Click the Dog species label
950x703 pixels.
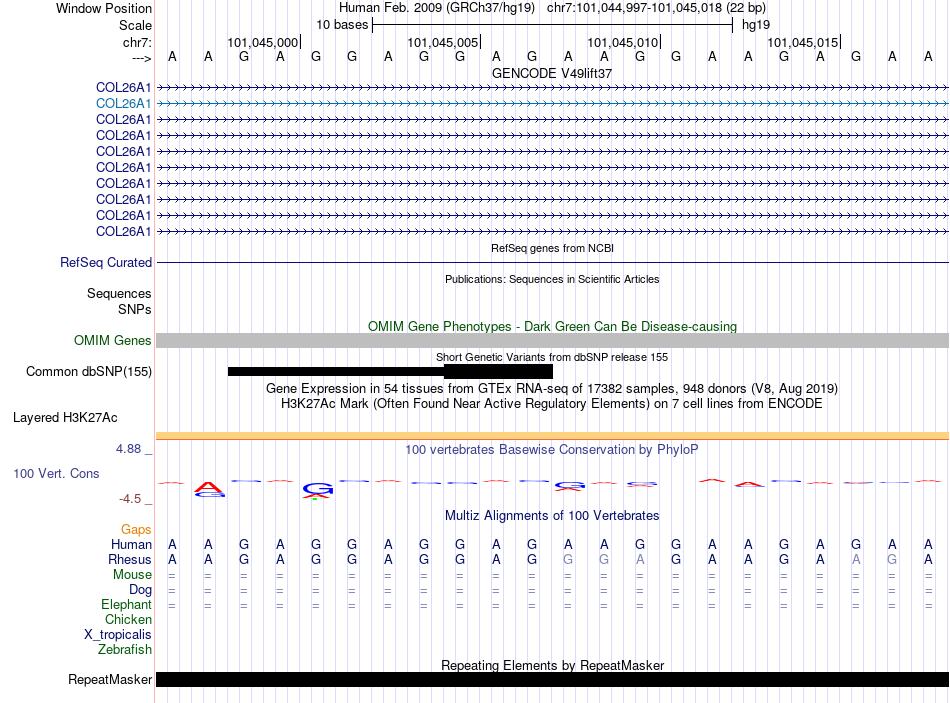point(140,590)
